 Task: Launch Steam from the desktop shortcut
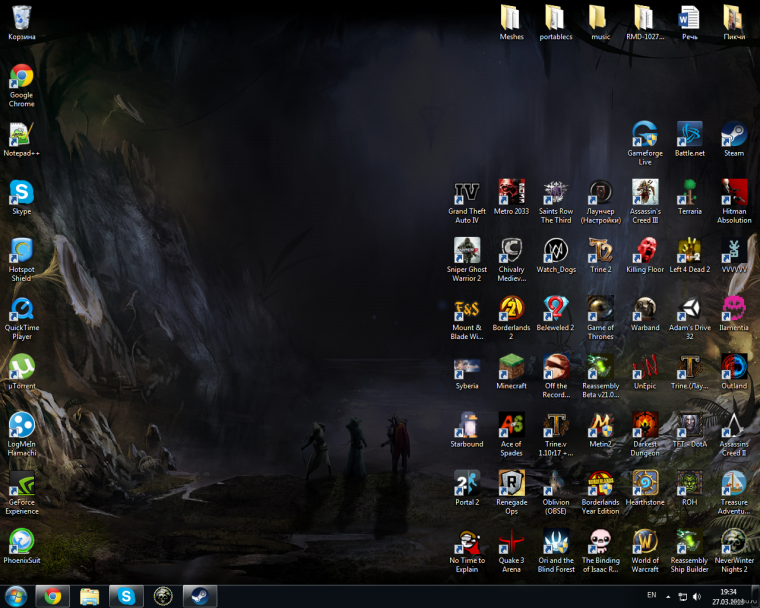click(x=734, y=134)
